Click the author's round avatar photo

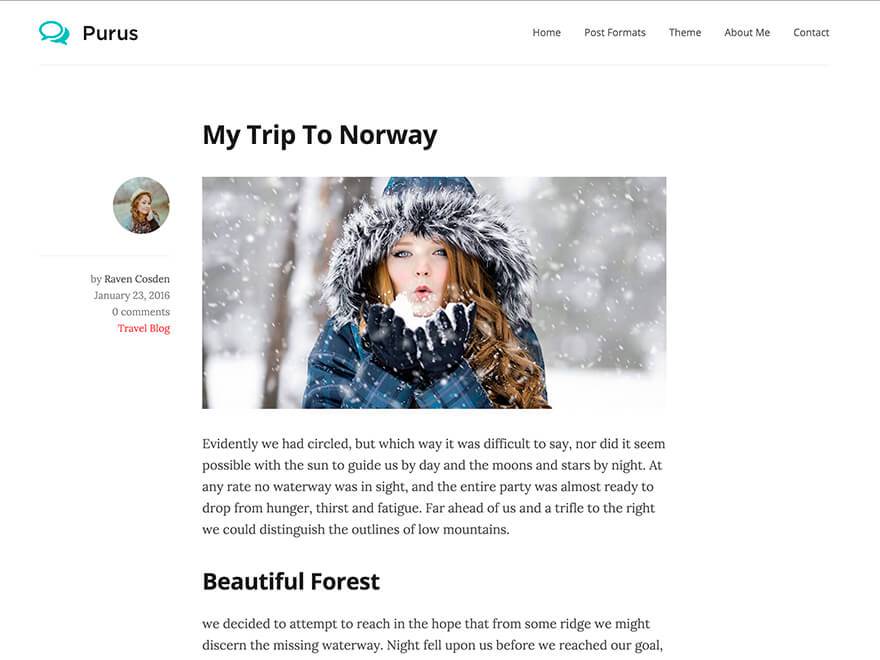pos(141,205)
